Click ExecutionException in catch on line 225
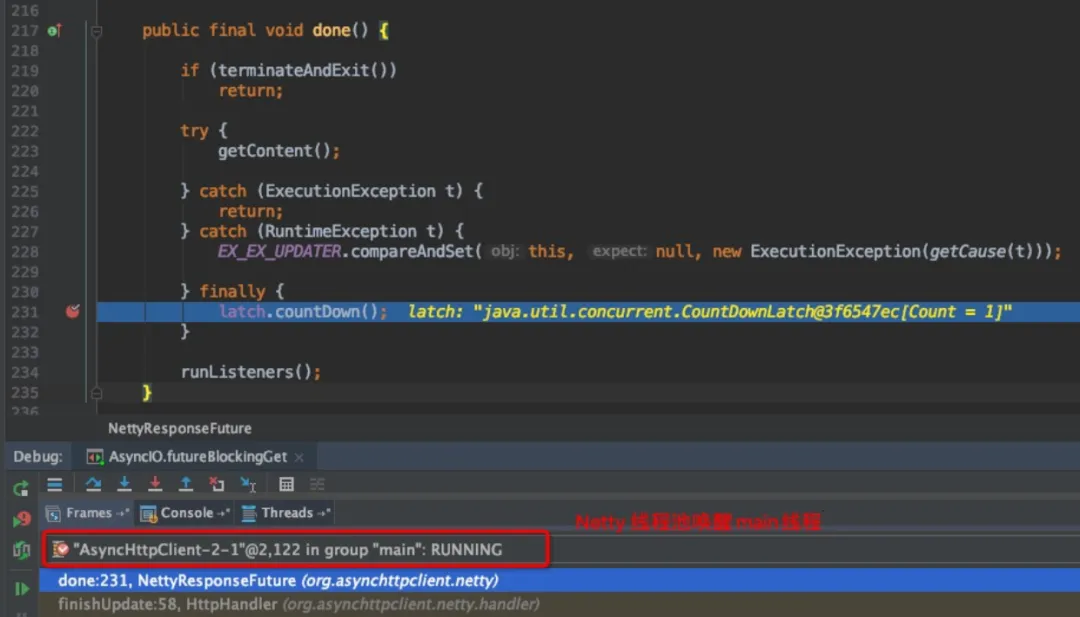Viewport: 1080px width, 617px height. point(350,191)
